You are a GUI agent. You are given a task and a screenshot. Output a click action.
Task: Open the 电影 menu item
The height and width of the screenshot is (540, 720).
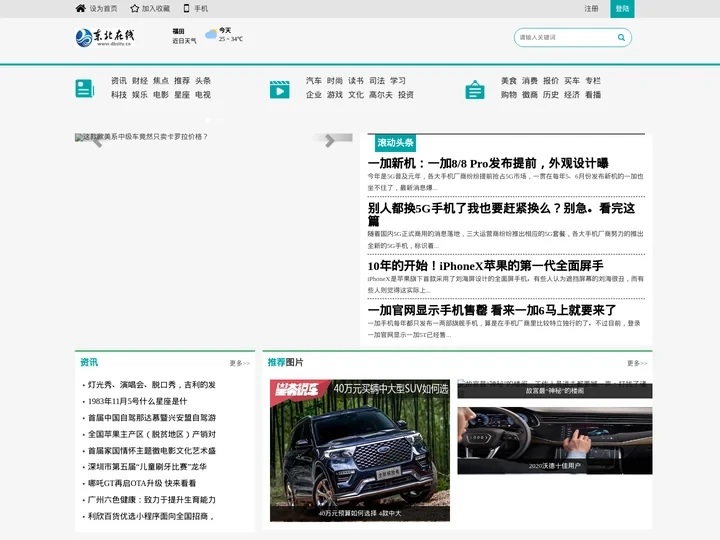pos(161,95)
